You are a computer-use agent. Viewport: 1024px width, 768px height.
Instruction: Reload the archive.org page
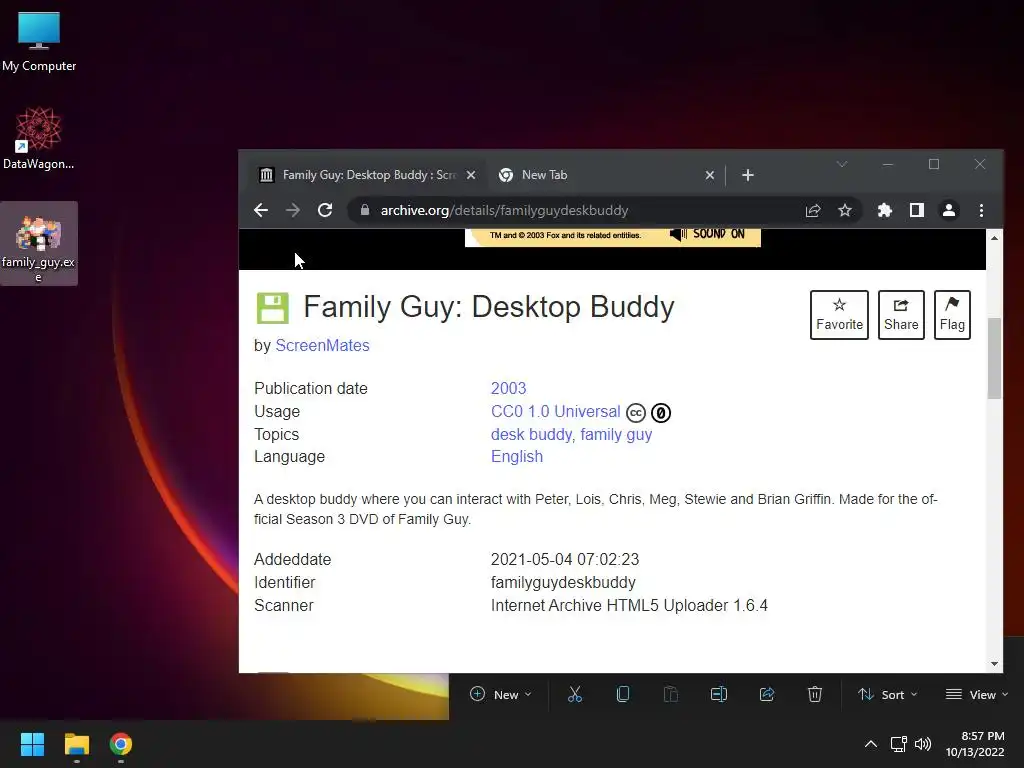[325, 210]
